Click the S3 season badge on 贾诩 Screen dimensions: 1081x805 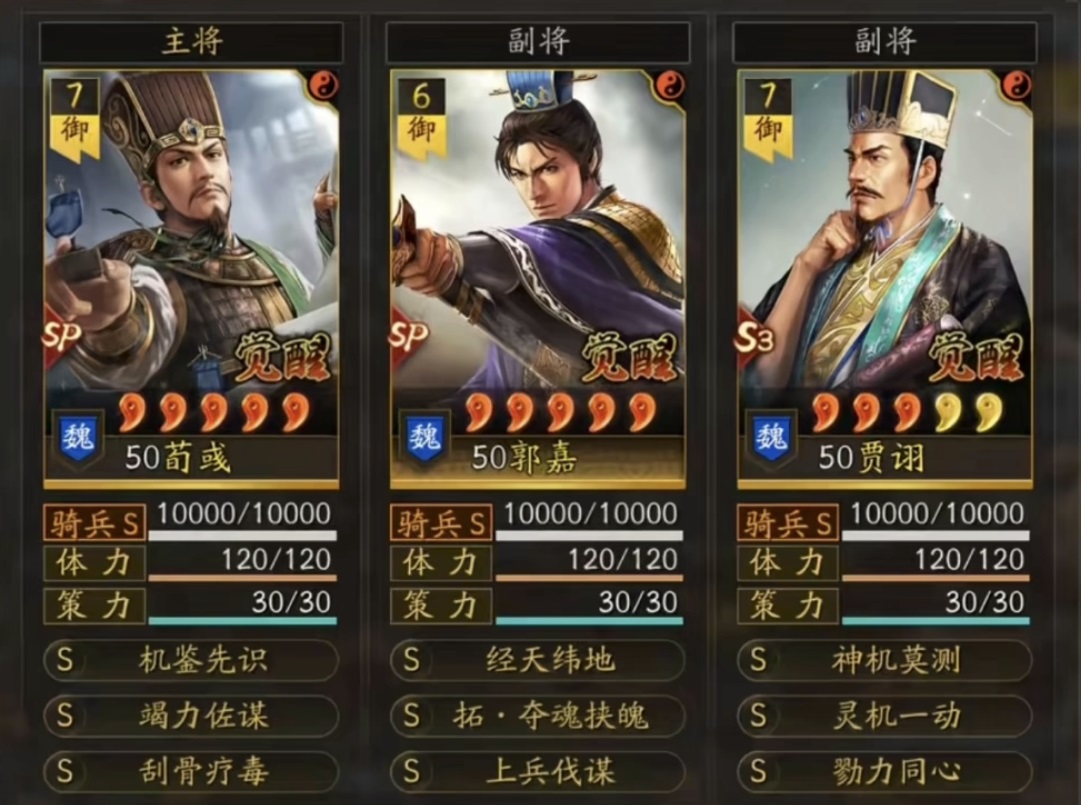point(754,336)
